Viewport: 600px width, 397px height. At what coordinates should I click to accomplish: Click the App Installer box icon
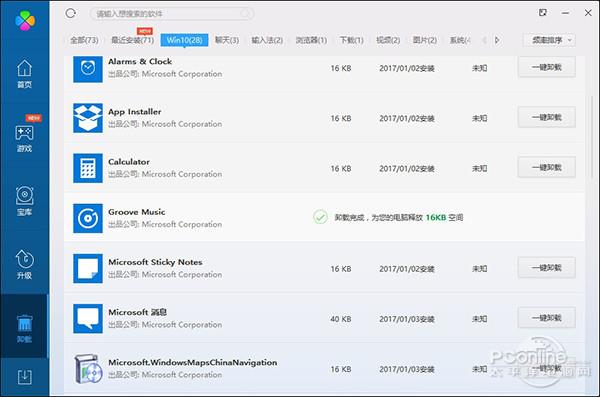[88, 118]
